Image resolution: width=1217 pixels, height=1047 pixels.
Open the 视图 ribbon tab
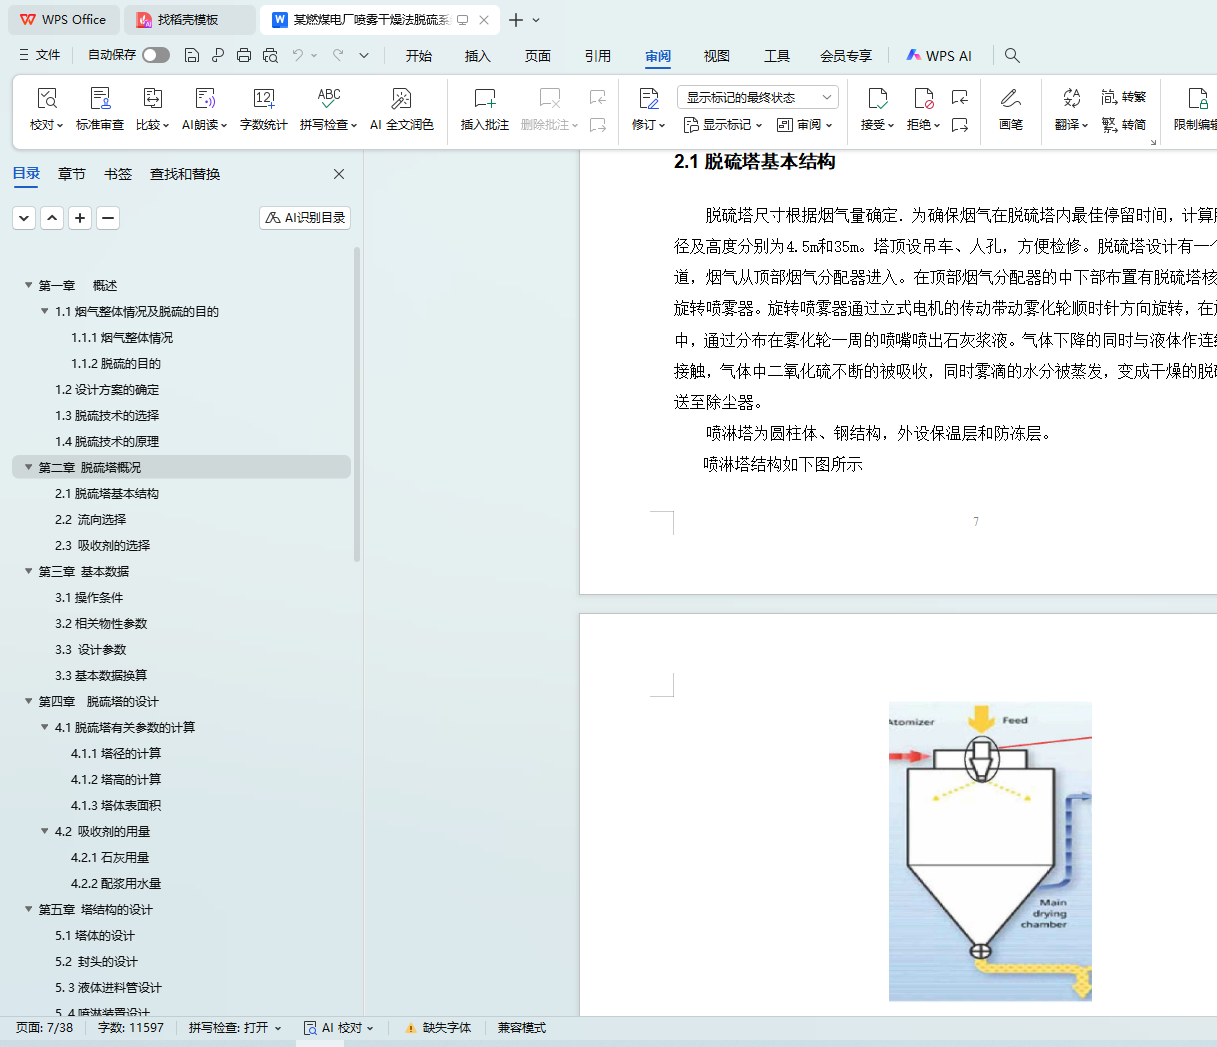717,56
